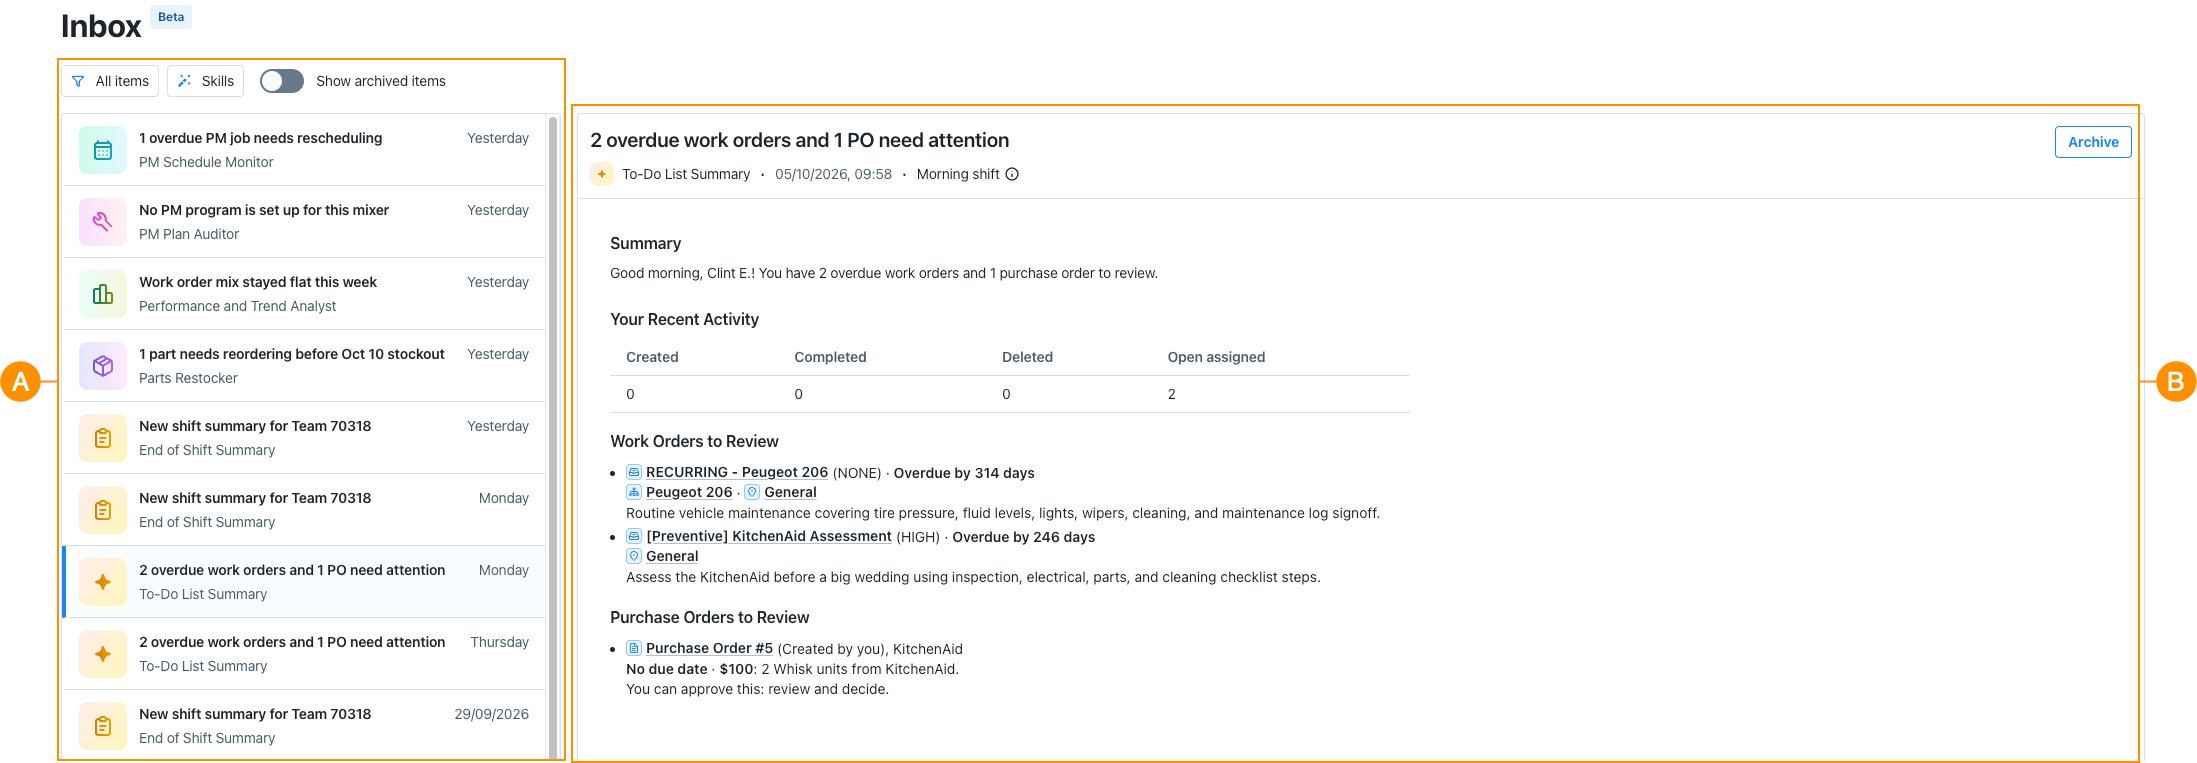Click the wrench icon for PM Plan Auditor
2197x763 pixels.
[103, 222]
